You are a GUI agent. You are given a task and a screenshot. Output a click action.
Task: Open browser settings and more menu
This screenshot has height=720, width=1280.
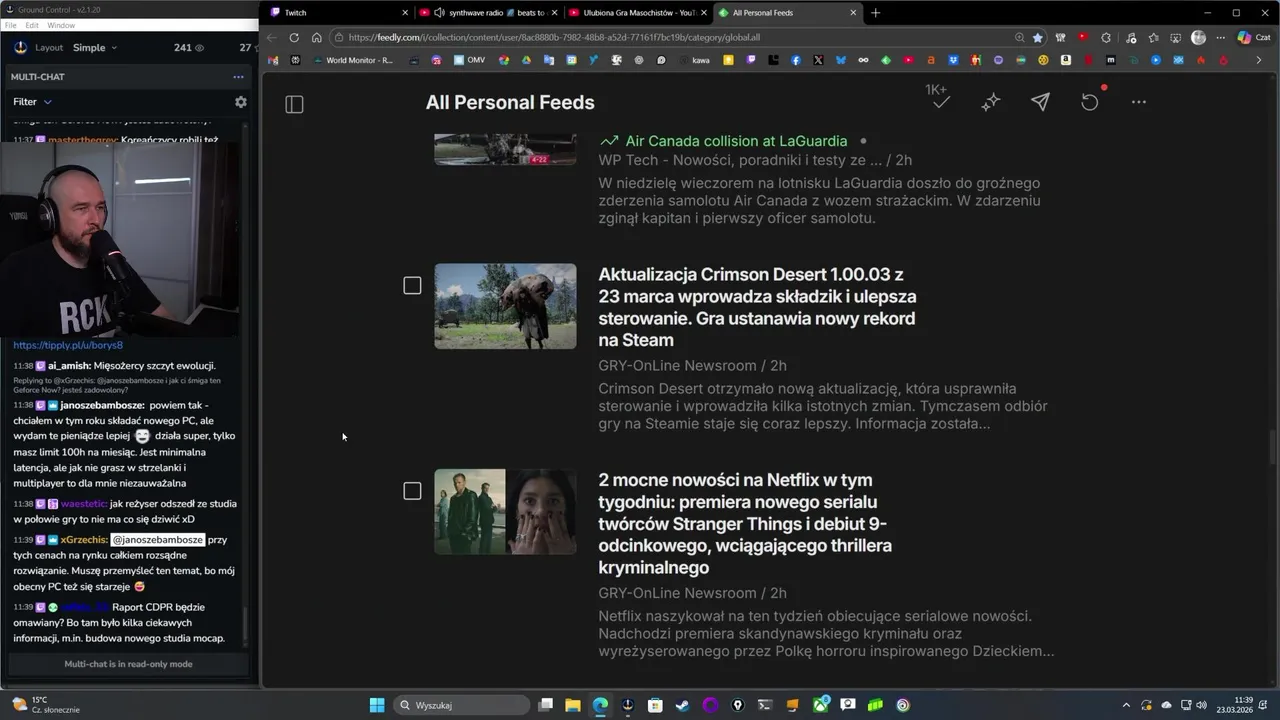[1221, 37]
